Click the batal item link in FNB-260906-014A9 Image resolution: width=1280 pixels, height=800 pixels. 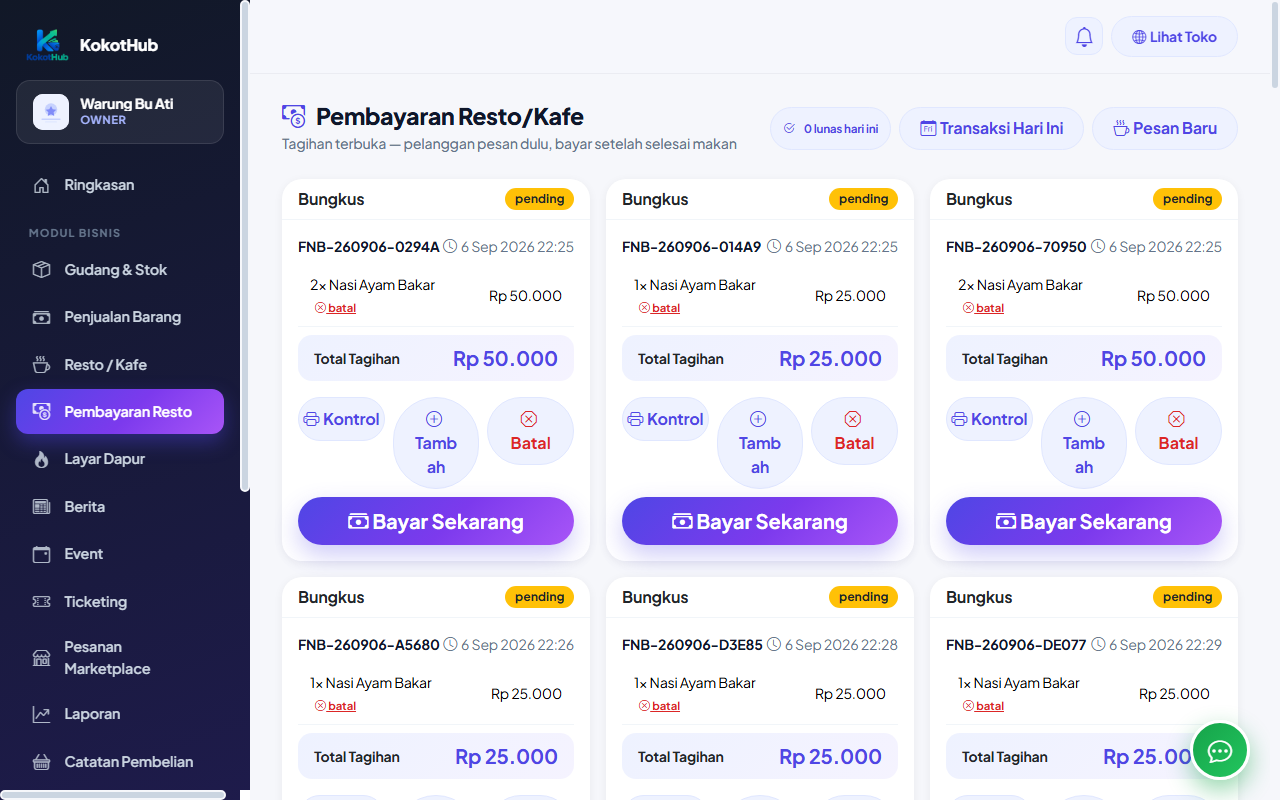click(660, 308)
